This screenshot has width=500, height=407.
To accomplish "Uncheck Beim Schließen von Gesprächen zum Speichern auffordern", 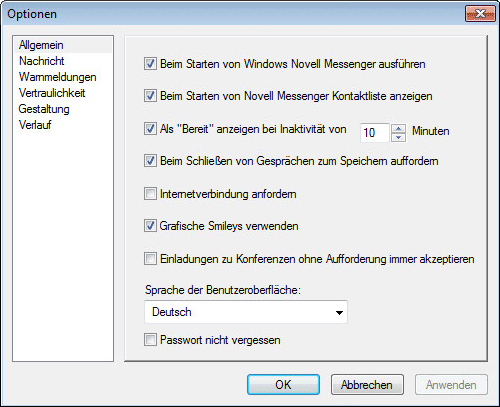I will click(150, 161).
